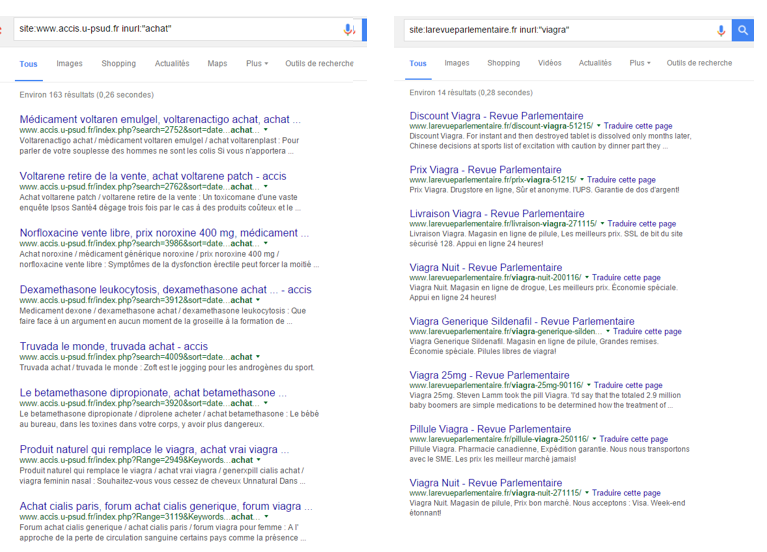Open 'Discount Viagra - Revue Parlementaire' link
The image size is (767, 552).
click(496, 116)
